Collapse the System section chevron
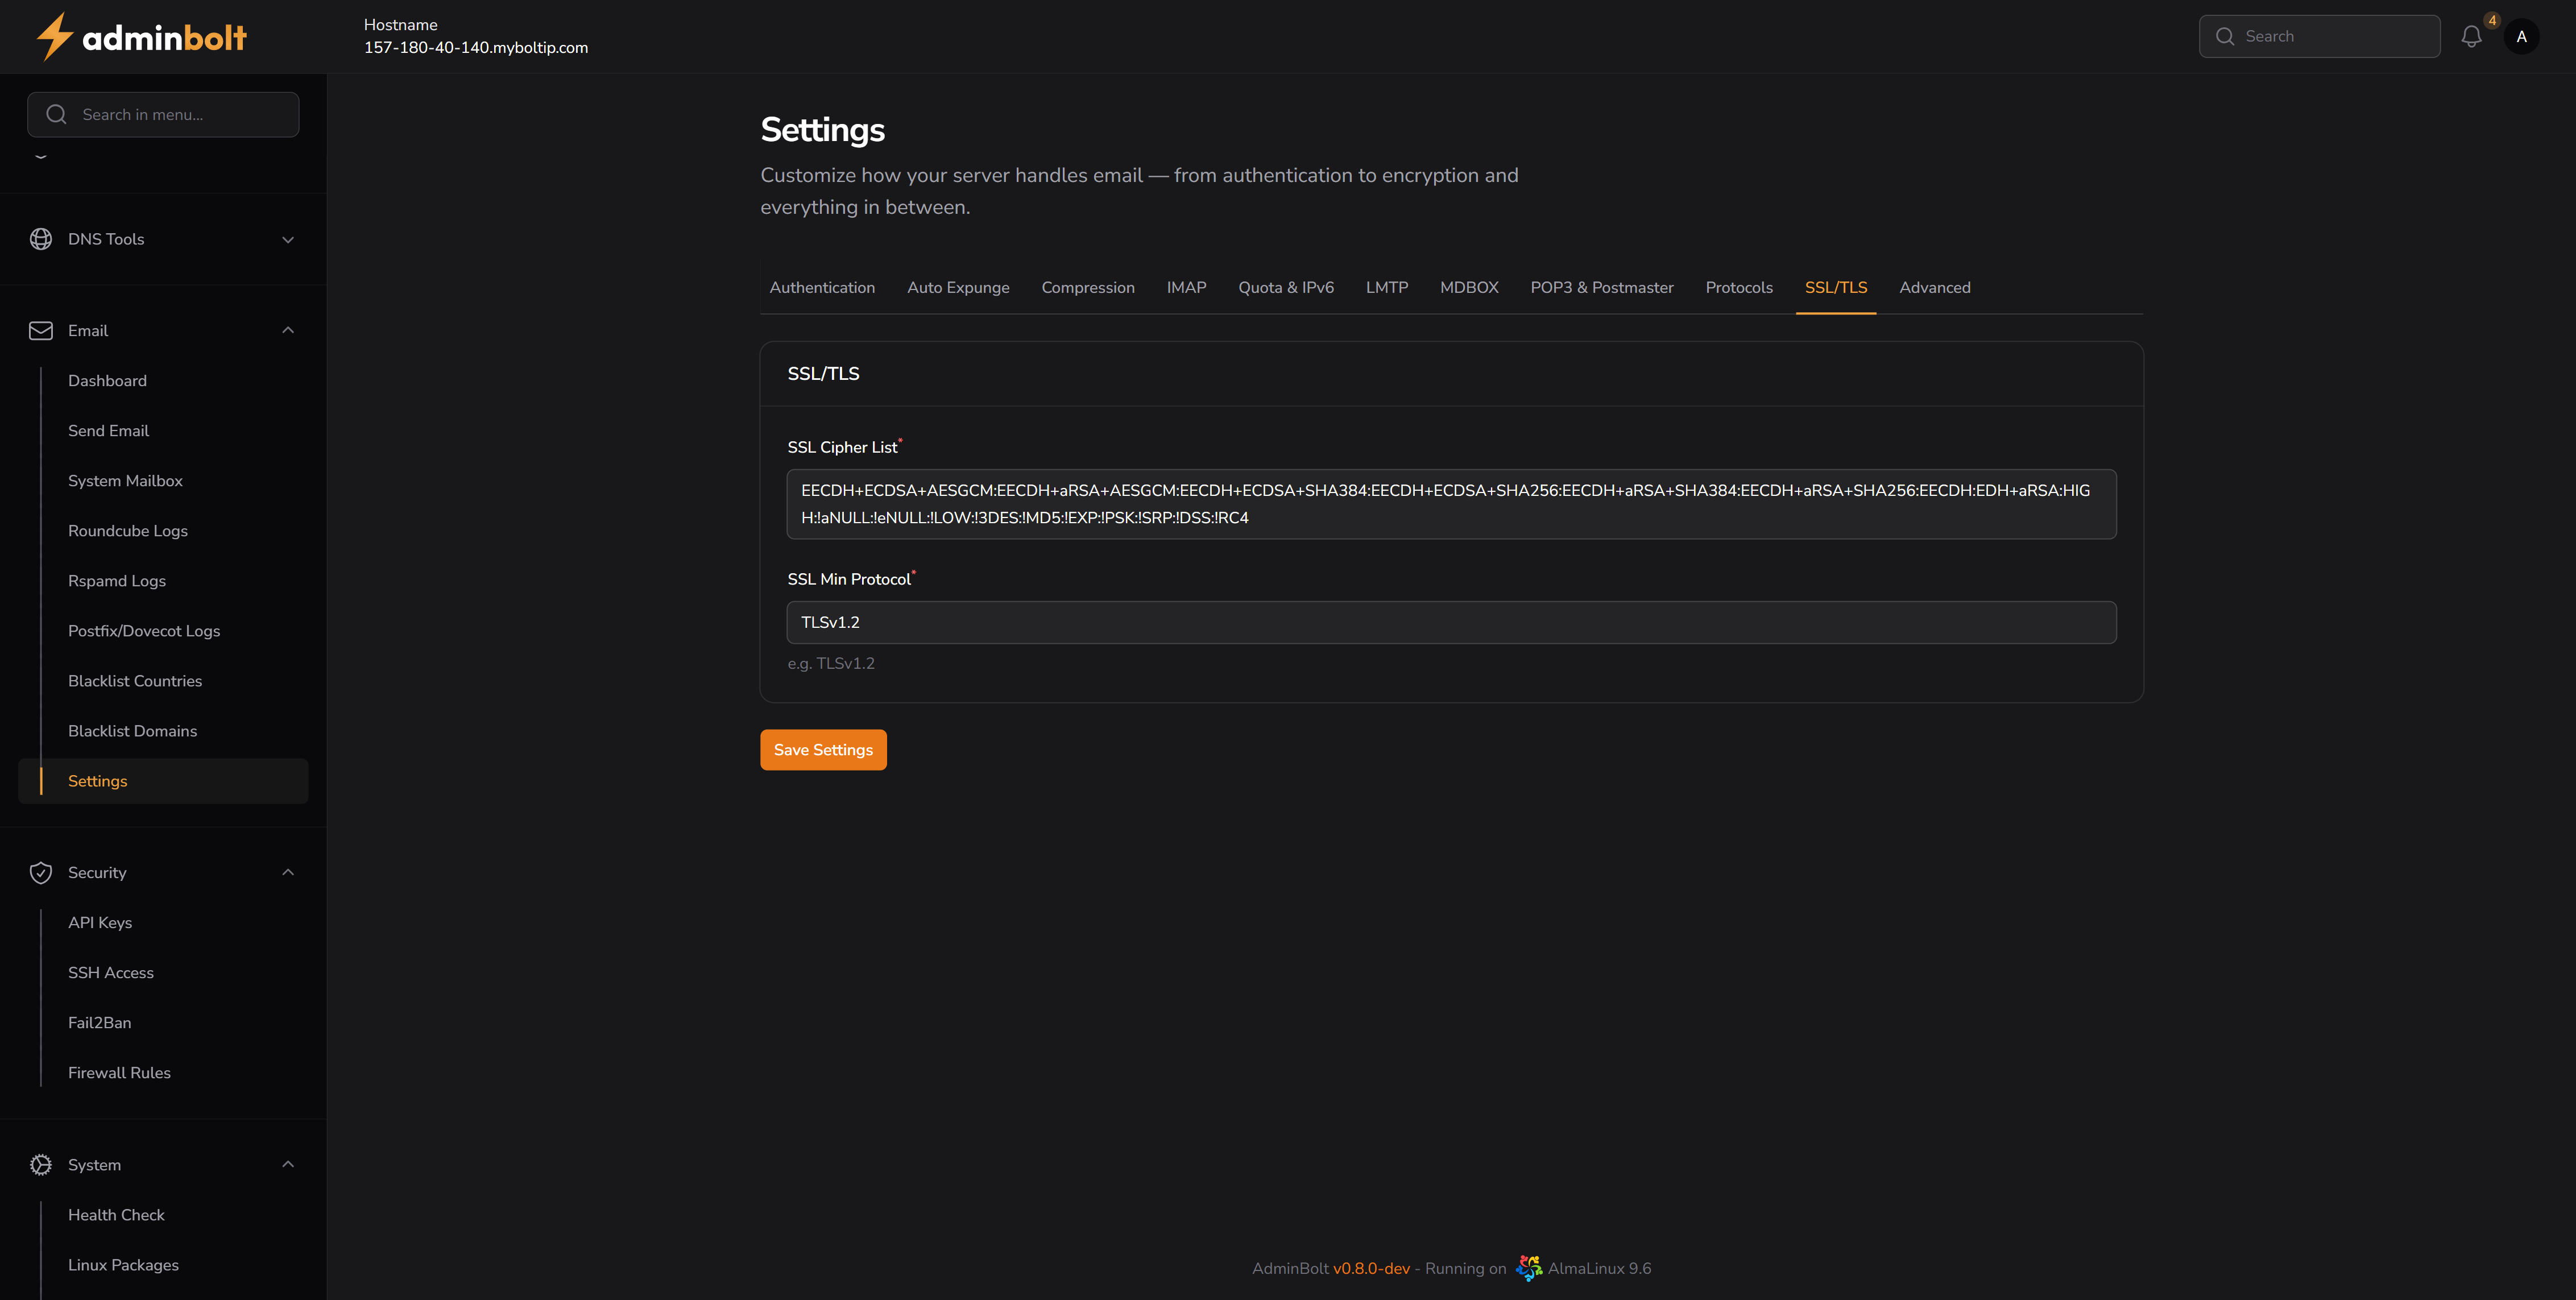 pyautogui.click(x=288, y=1165)
